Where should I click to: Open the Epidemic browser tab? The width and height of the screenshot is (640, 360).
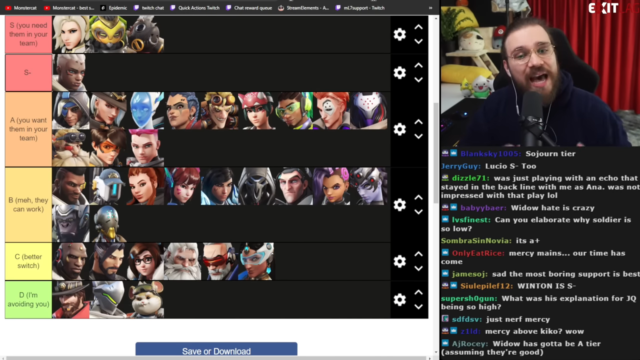pyautogui.click(x=114, y=8)
